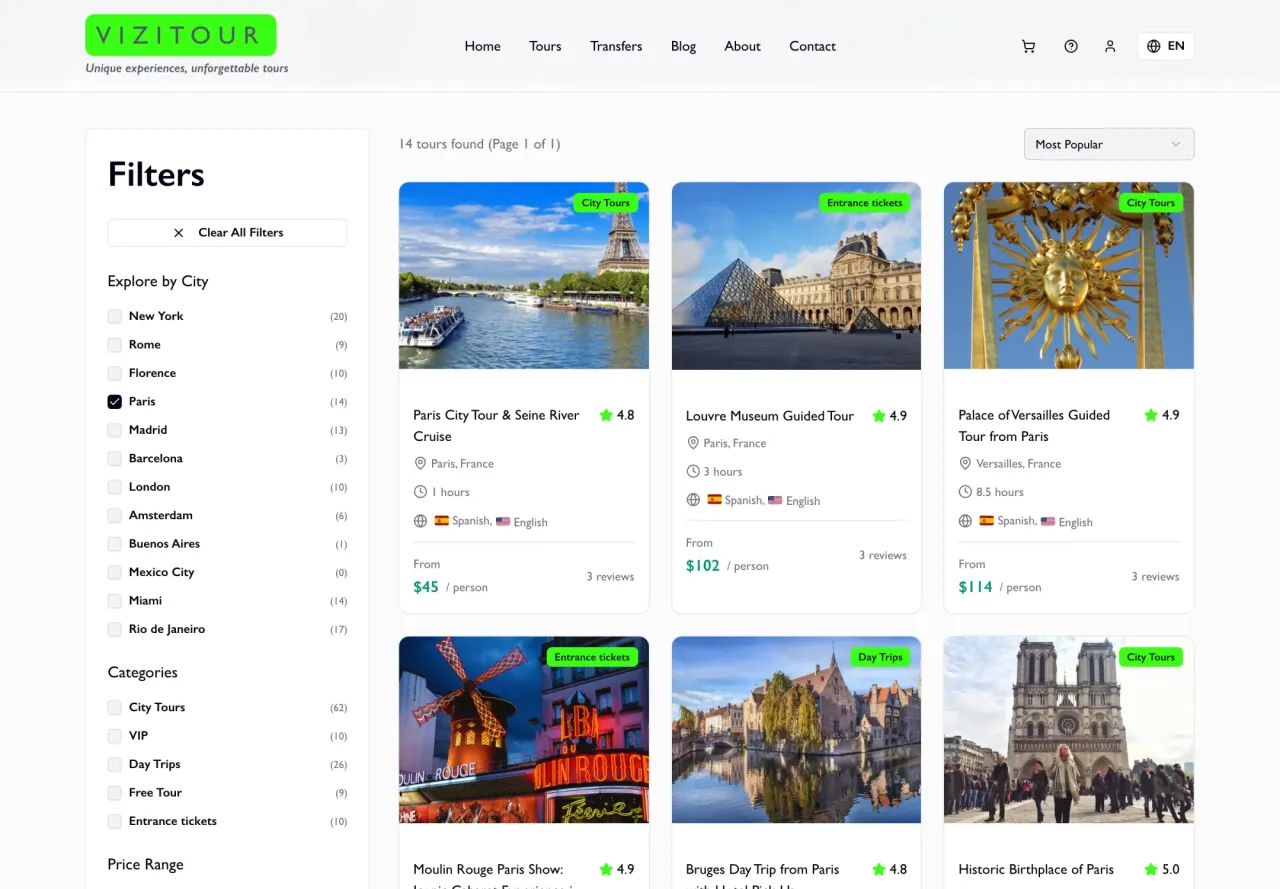This screenshot has width=1280, height=889.
Task: Open the user account icon
Action: pos(1110,46)
